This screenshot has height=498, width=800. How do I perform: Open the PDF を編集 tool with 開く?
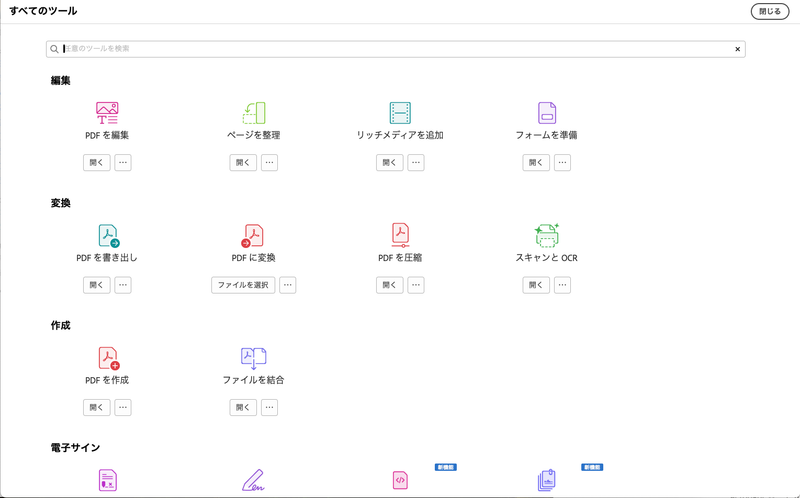pyautogui.click(x=96, y=163)
